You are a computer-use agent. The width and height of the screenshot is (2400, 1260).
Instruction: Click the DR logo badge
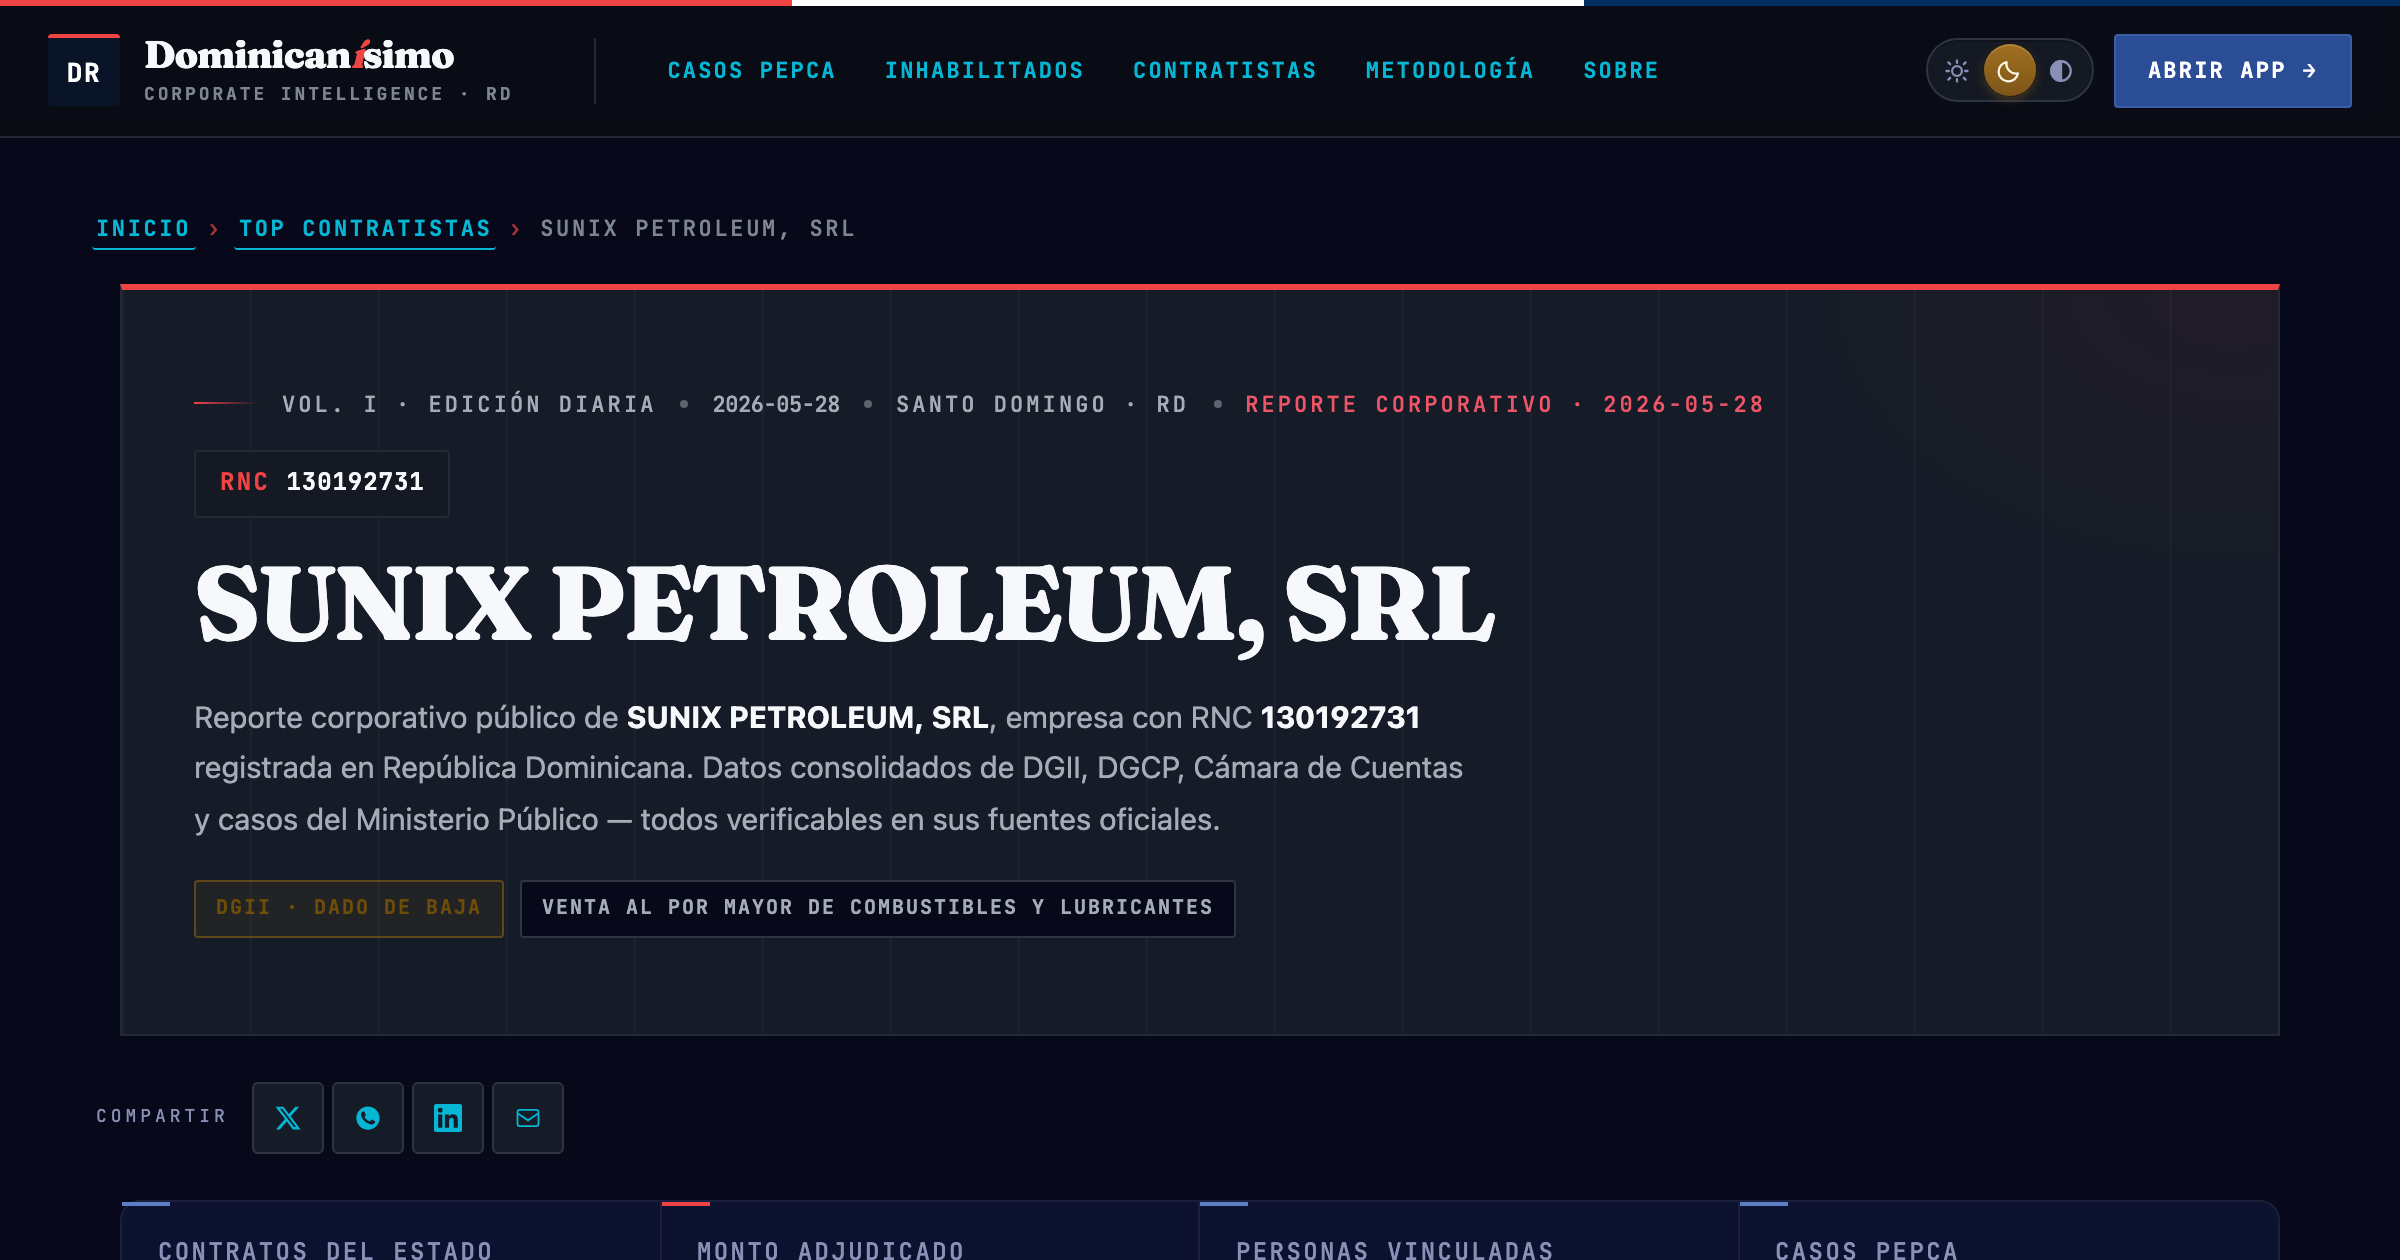click(x=84, y=71)
